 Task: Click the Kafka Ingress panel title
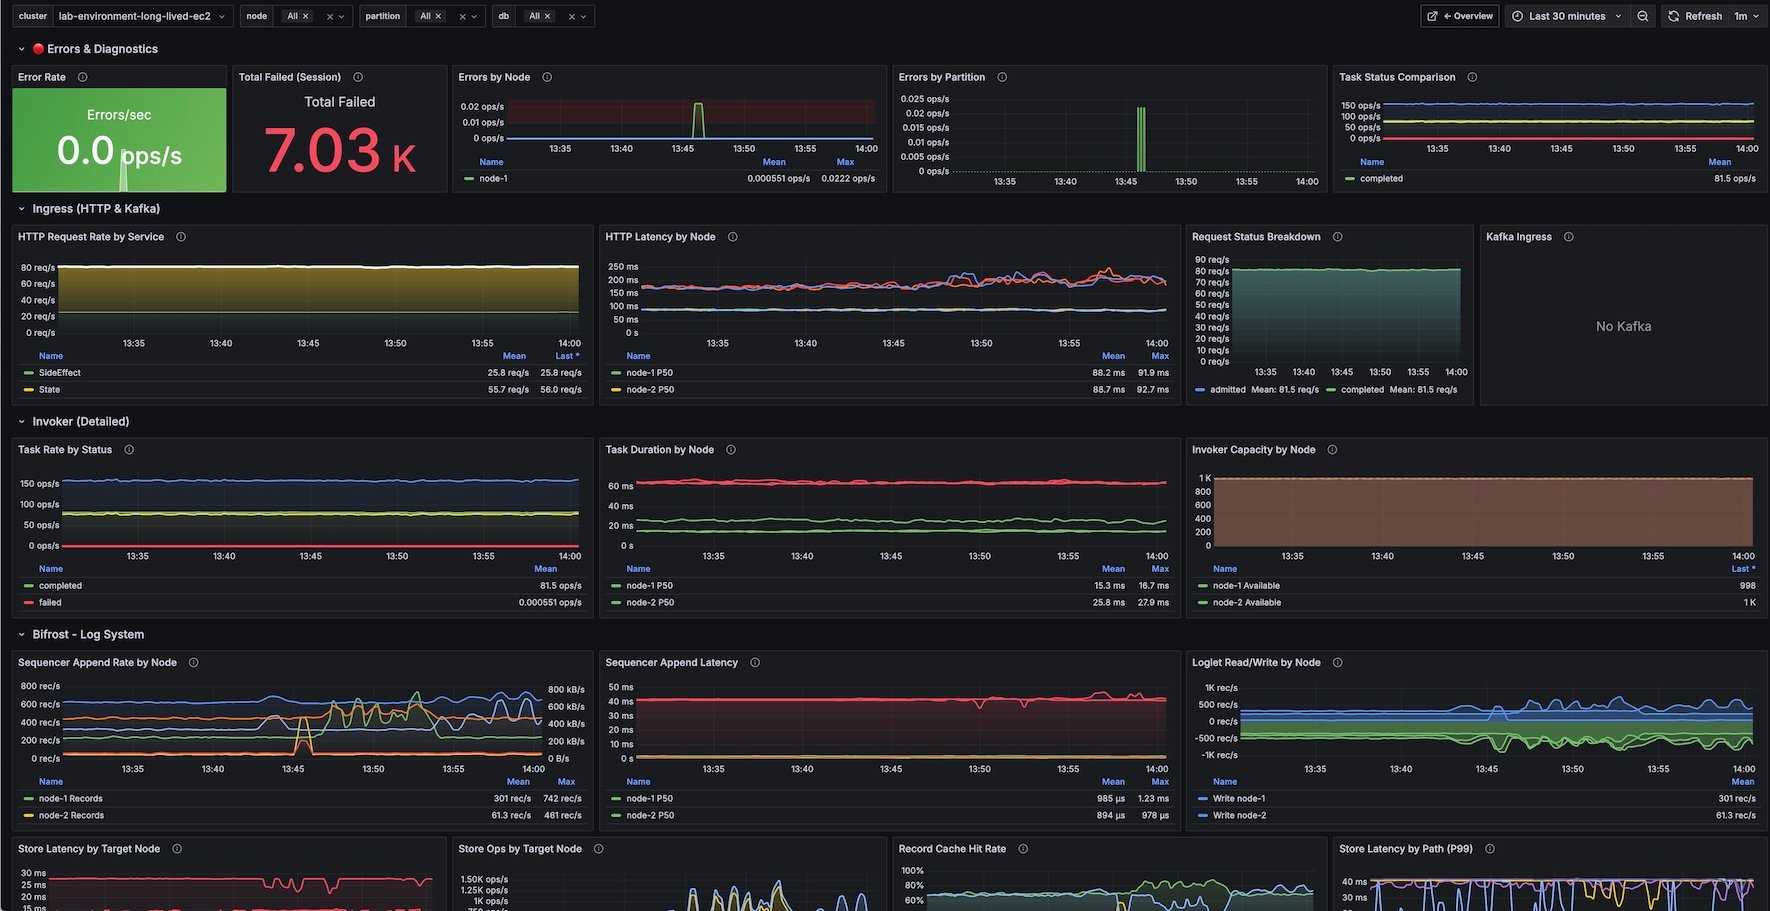(1518, 237)
